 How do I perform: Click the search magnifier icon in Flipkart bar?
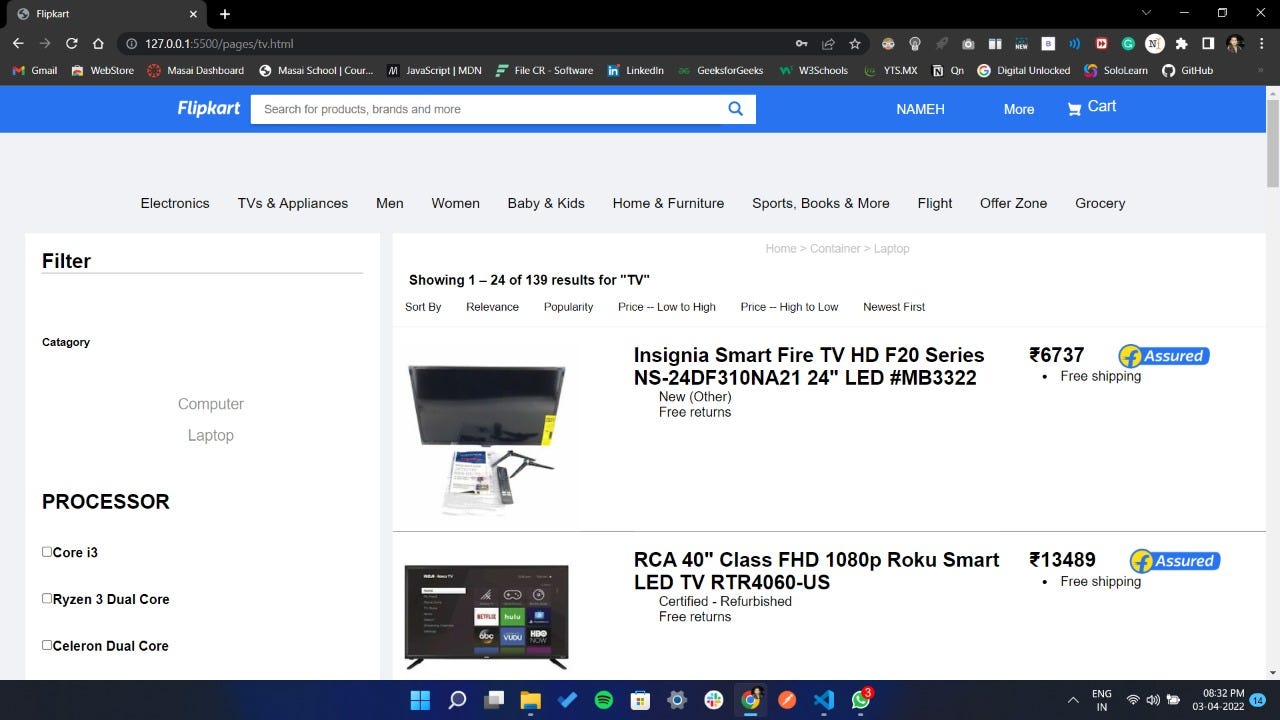[x=736, y=109]
